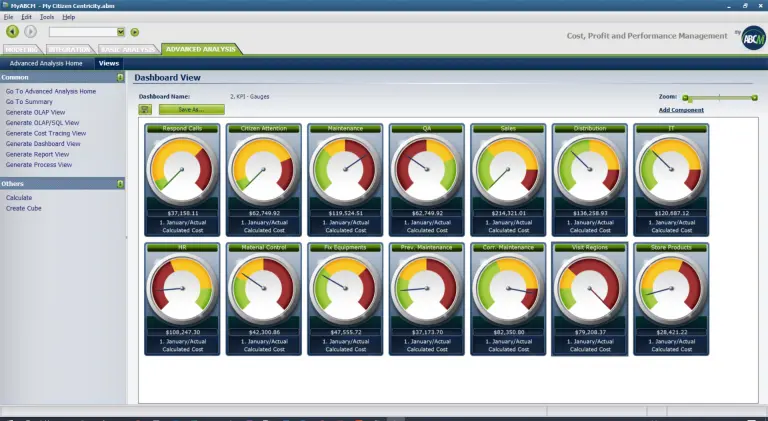Click the Add Component link
The height and width of the screenshot is (421, 768).
click(680, 109)
